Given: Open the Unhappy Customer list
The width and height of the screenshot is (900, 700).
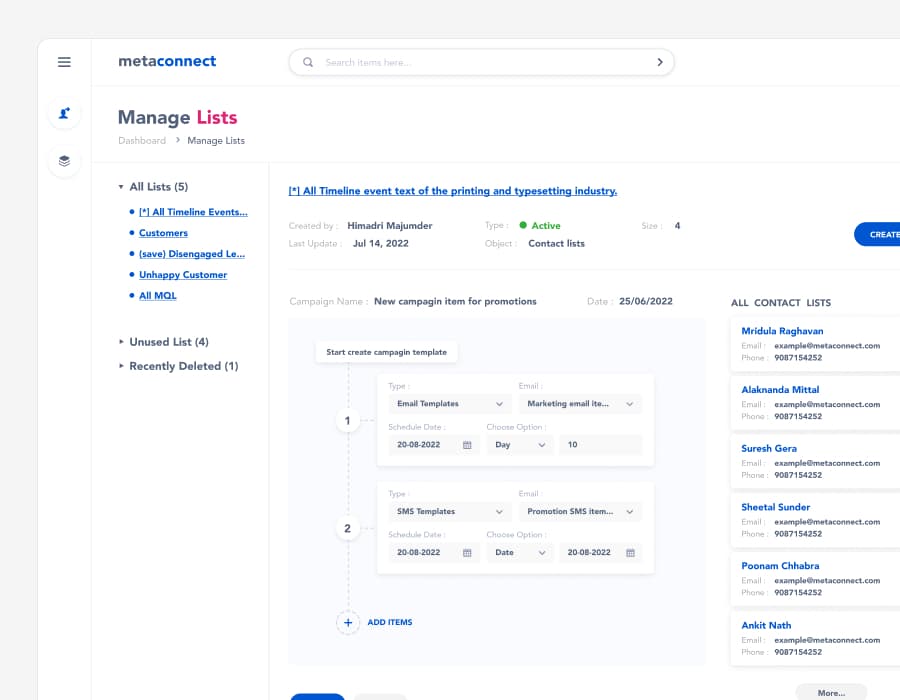Looking at the screenshot, I should coord(183,275).
